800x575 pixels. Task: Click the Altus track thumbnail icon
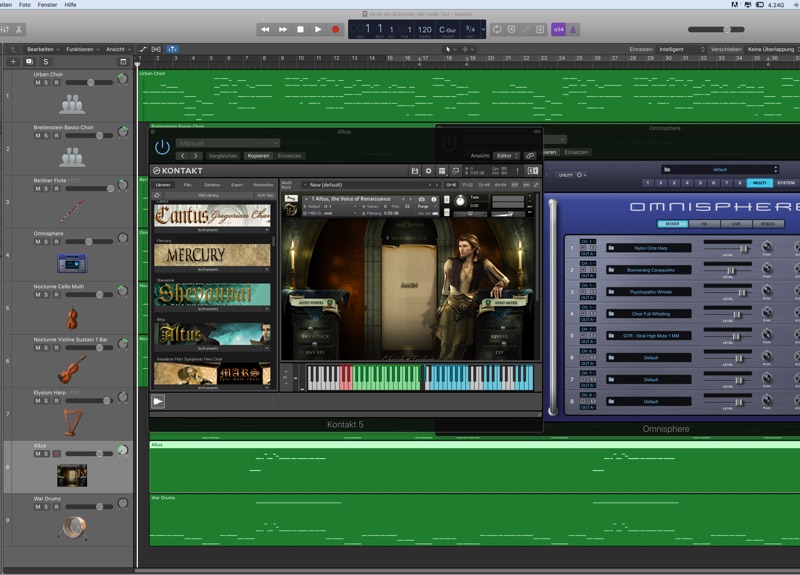tap(72, 476)
